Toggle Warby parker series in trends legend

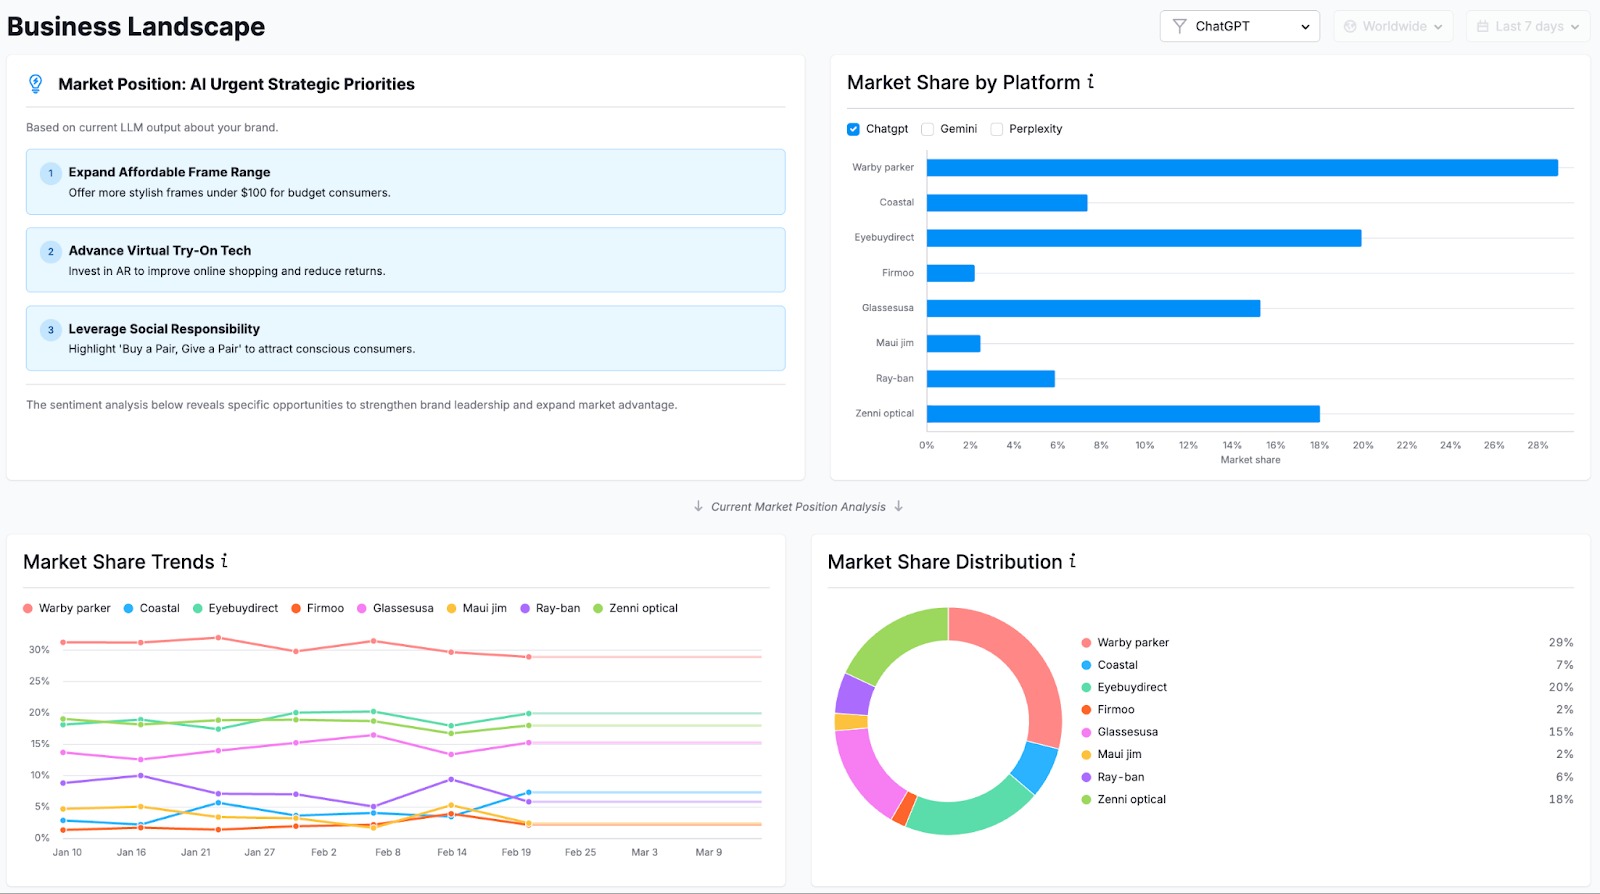pyautogui.click(x=67, y=608)
